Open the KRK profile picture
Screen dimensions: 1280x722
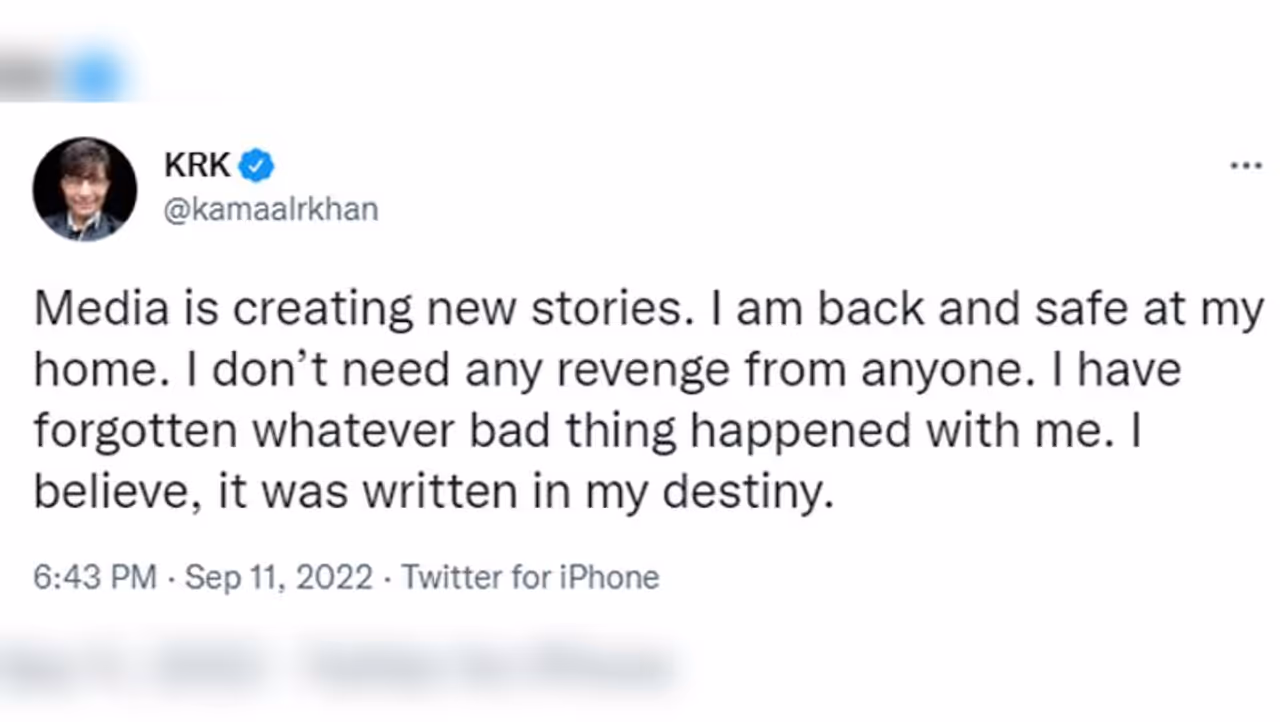tap(84, 189)
